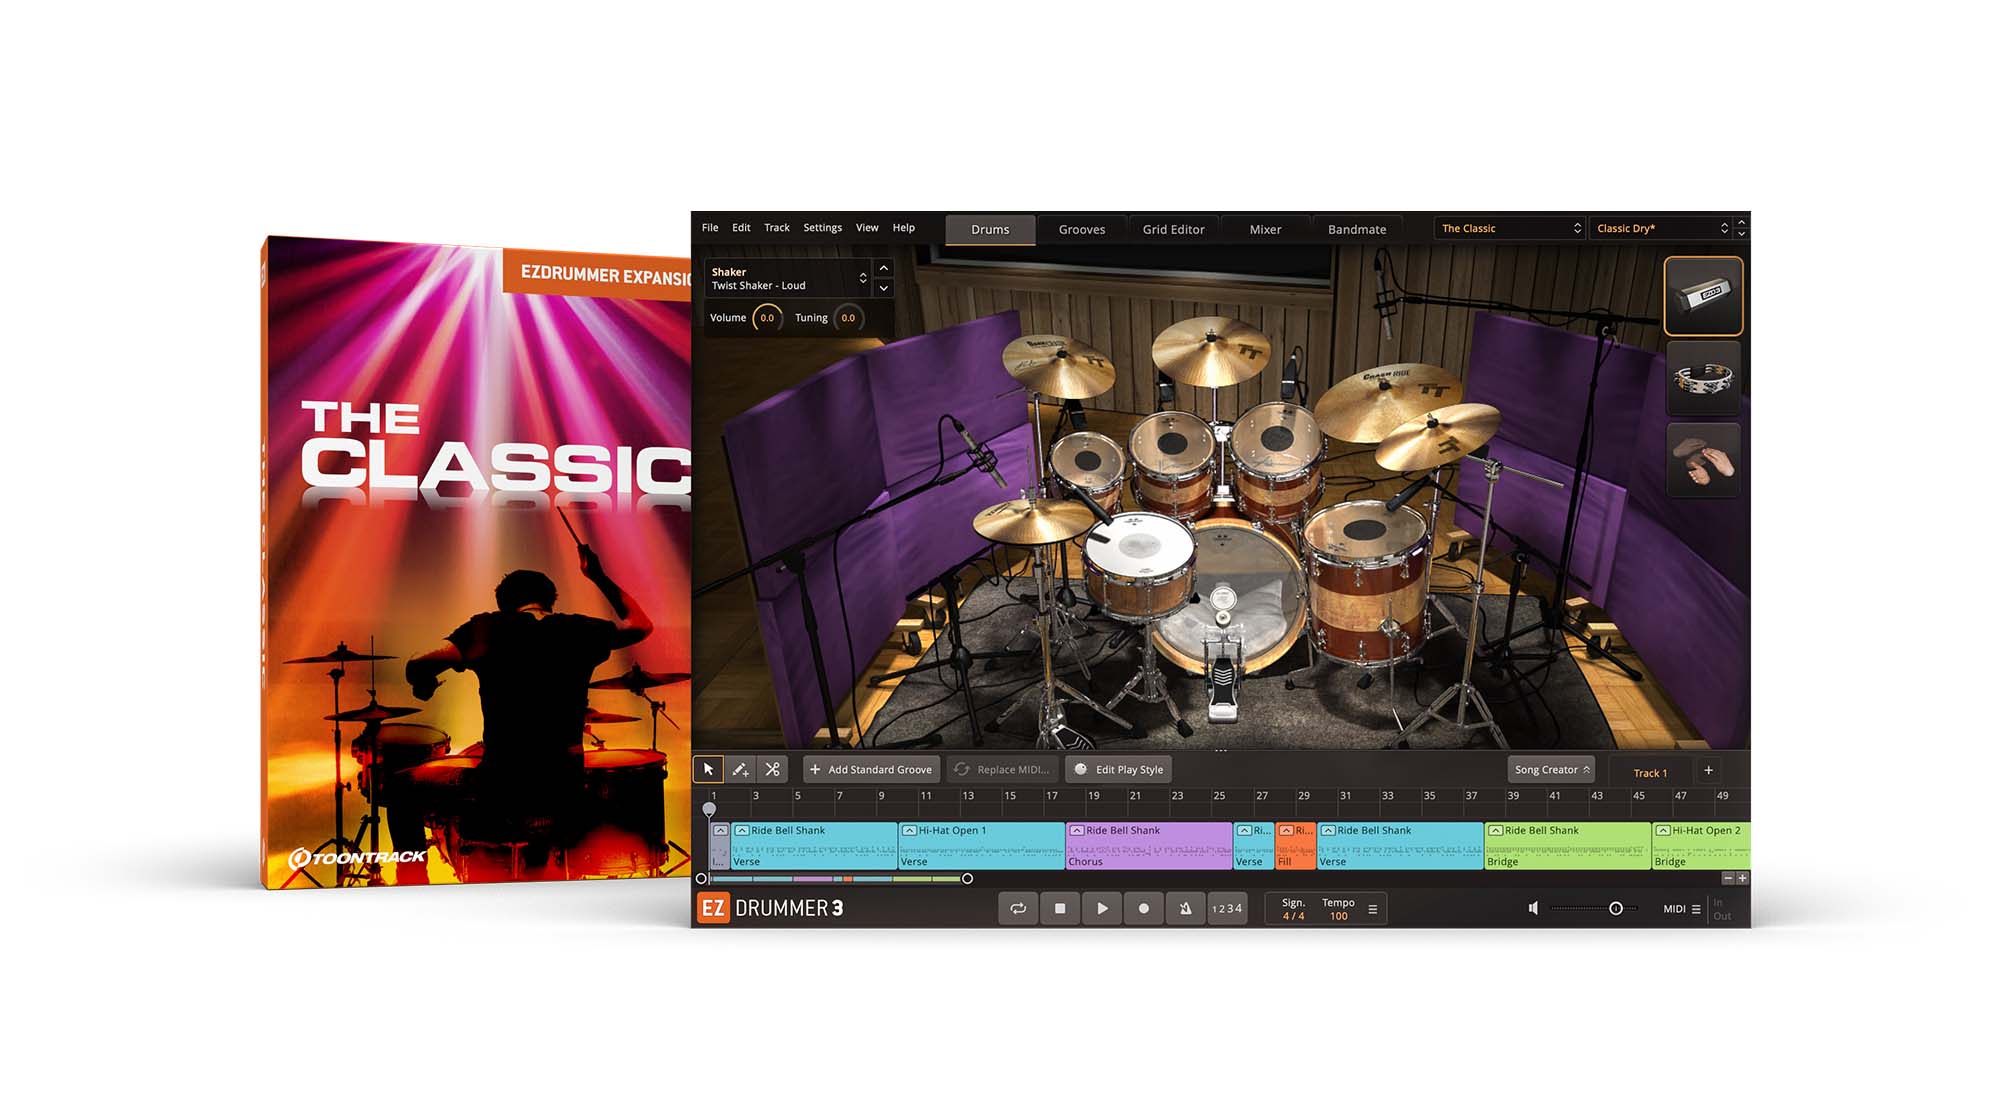Select the tambourine percussion thumbnail
The image size is (2000, 1117).
point(1703,378)
